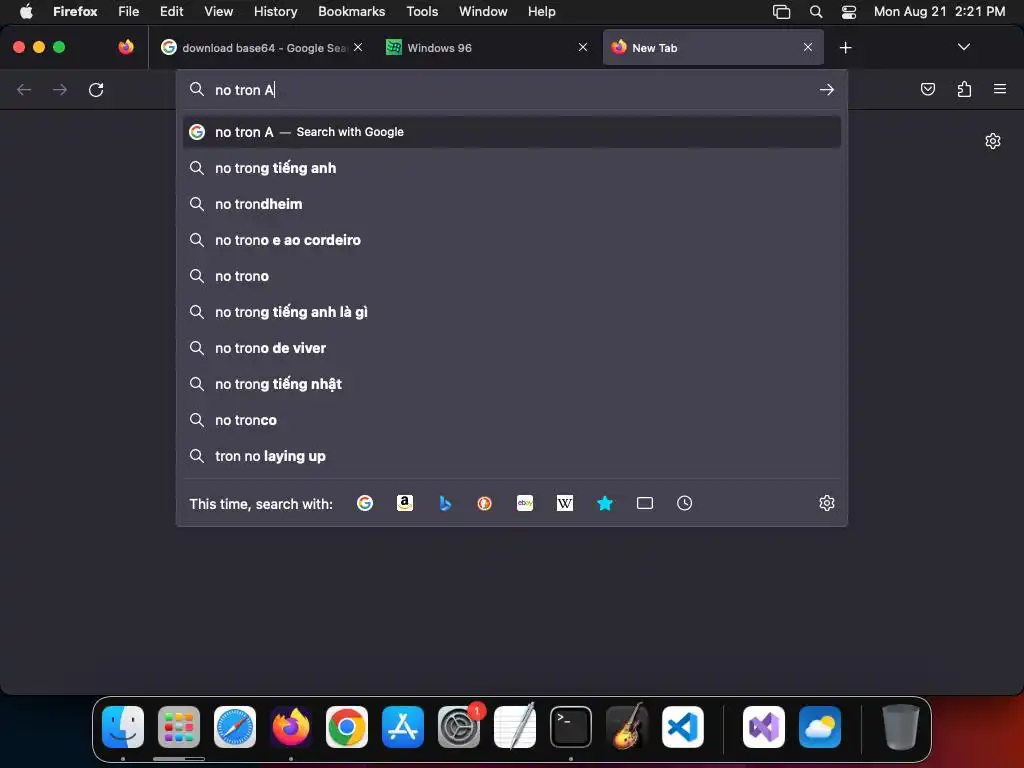Go forward one page

[x=60, y=89]
